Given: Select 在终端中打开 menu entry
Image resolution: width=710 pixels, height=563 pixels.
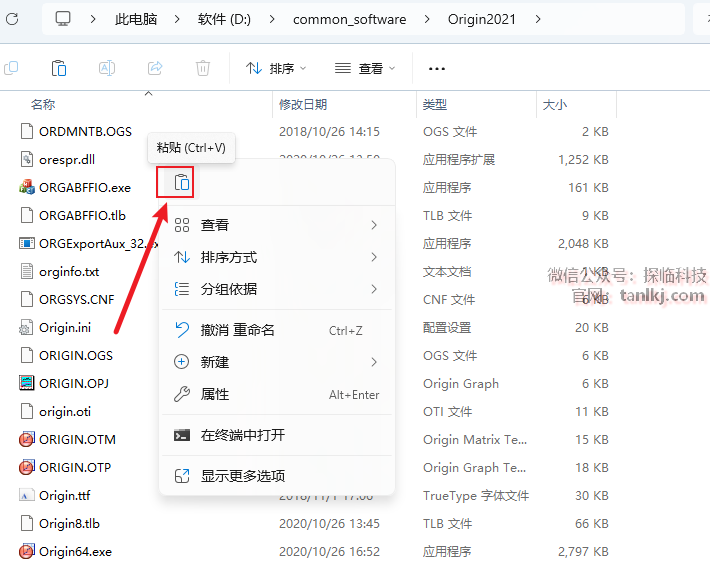Looking at the screenshot, I should coord(242,435).
